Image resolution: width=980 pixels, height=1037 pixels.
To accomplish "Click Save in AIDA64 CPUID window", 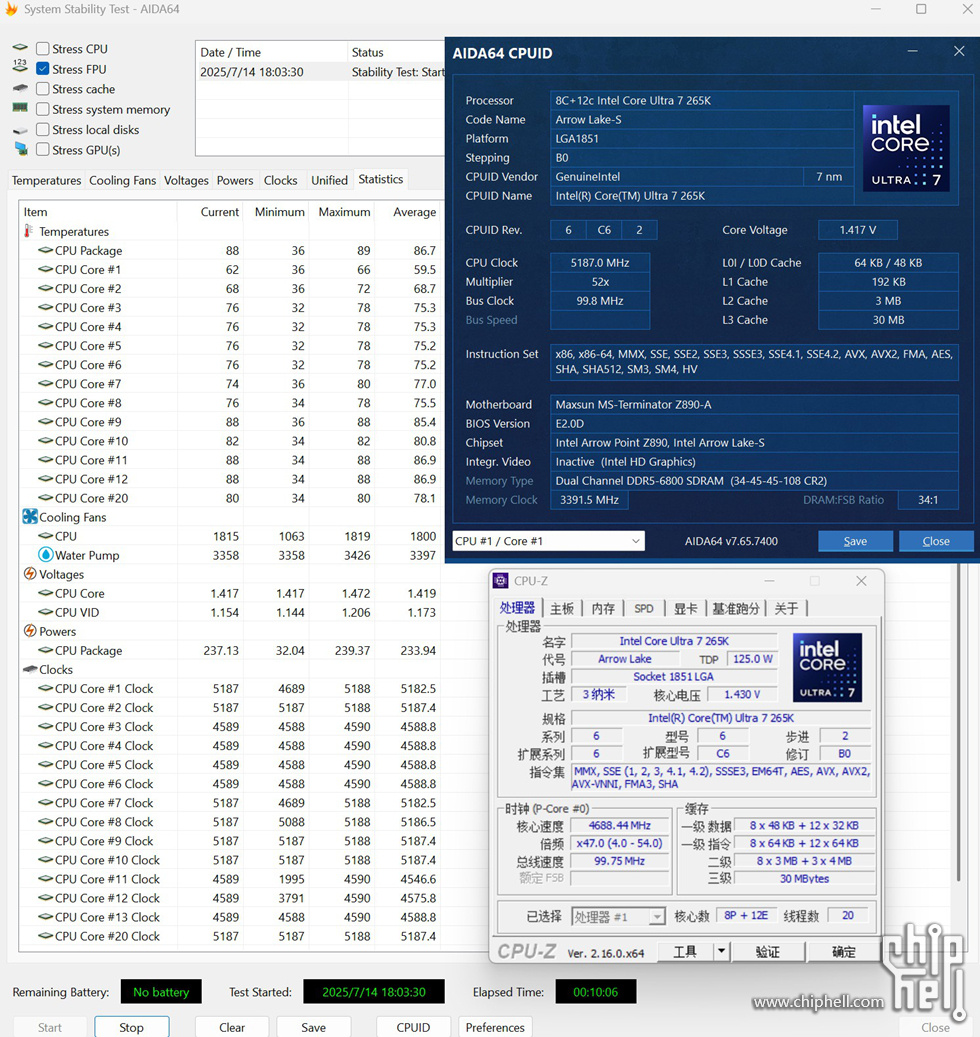I will click(855, 541).
